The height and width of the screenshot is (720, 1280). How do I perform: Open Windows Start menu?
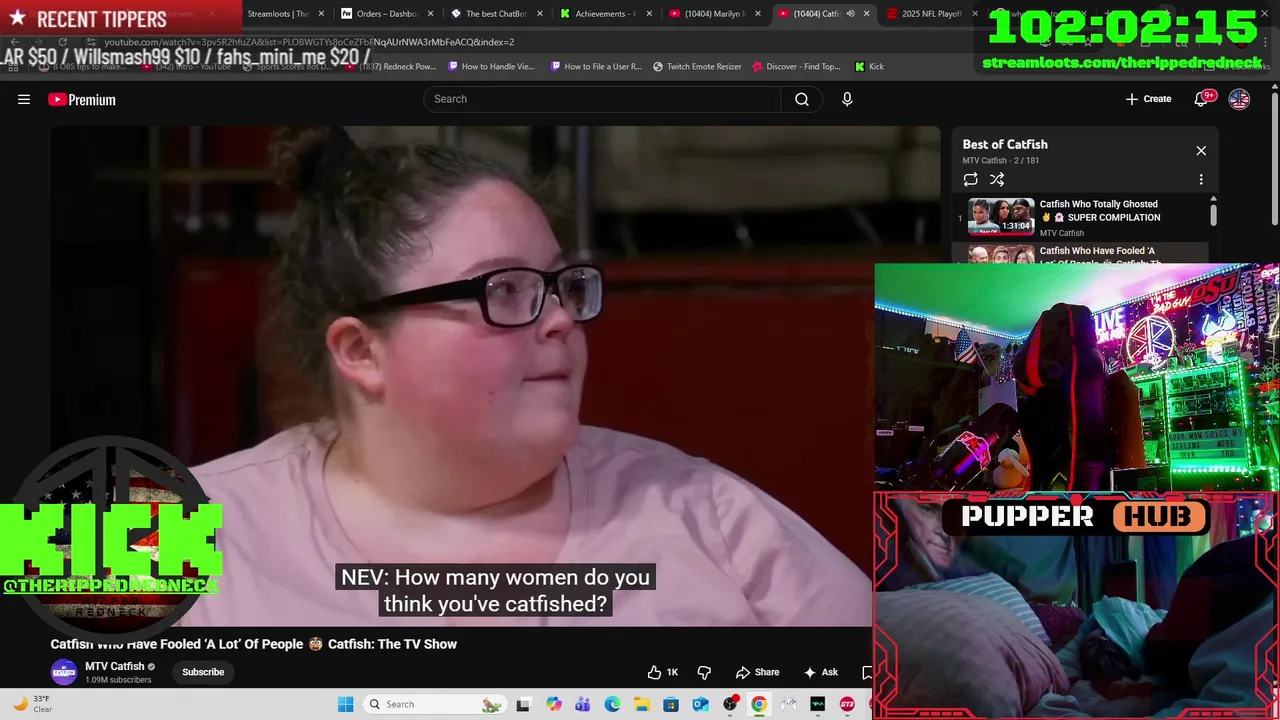(x=346, y=704)
